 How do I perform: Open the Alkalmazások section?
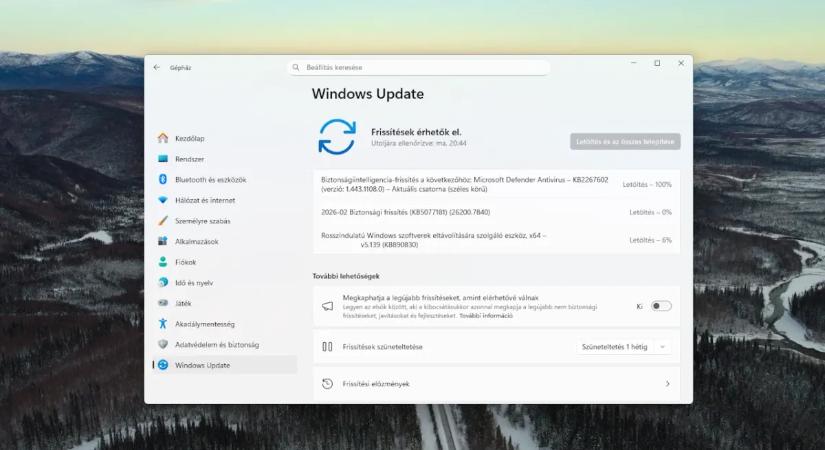click(x=197, y=242)
